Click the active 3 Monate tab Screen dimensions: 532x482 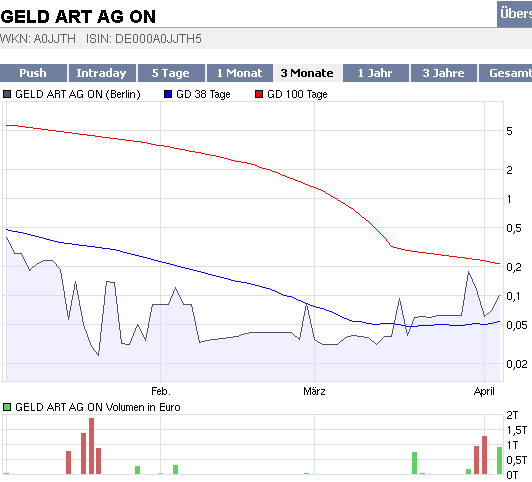point(307,73)
